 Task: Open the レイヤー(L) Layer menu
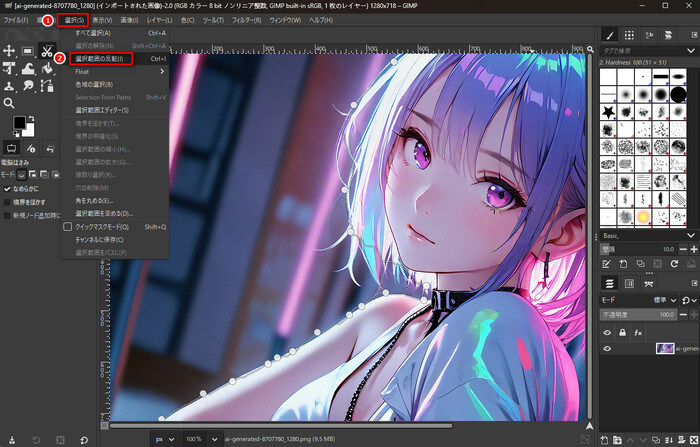pyautogui.click(x=159, y=21)
